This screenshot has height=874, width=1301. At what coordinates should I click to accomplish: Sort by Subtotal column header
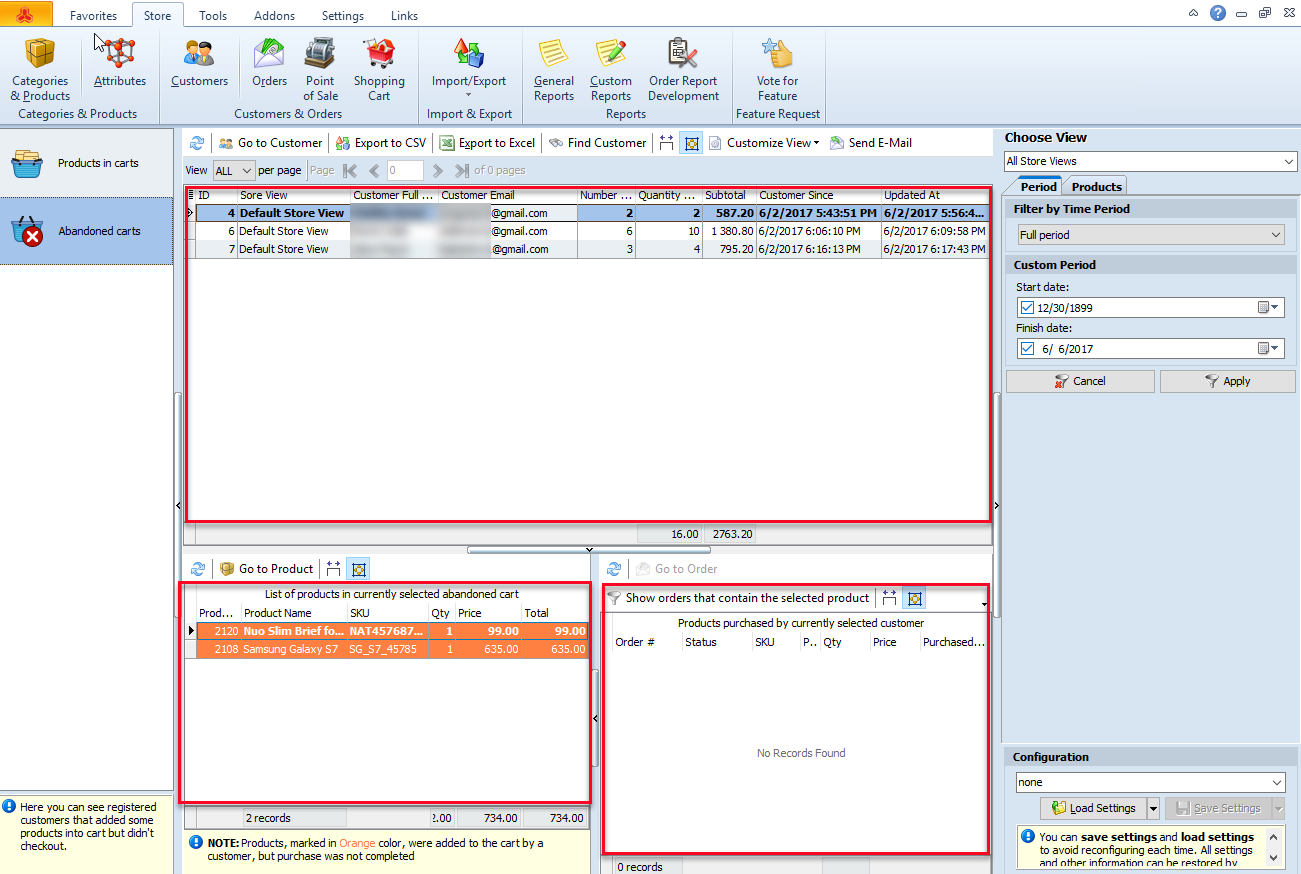pos(728,195)
